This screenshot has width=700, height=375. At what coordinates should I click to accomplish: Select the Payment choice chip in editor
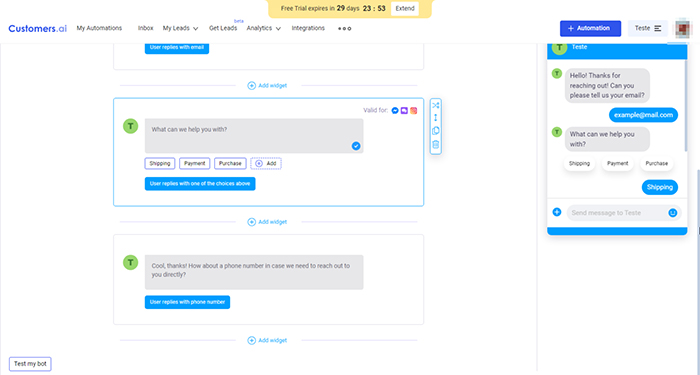click(195, 163)
